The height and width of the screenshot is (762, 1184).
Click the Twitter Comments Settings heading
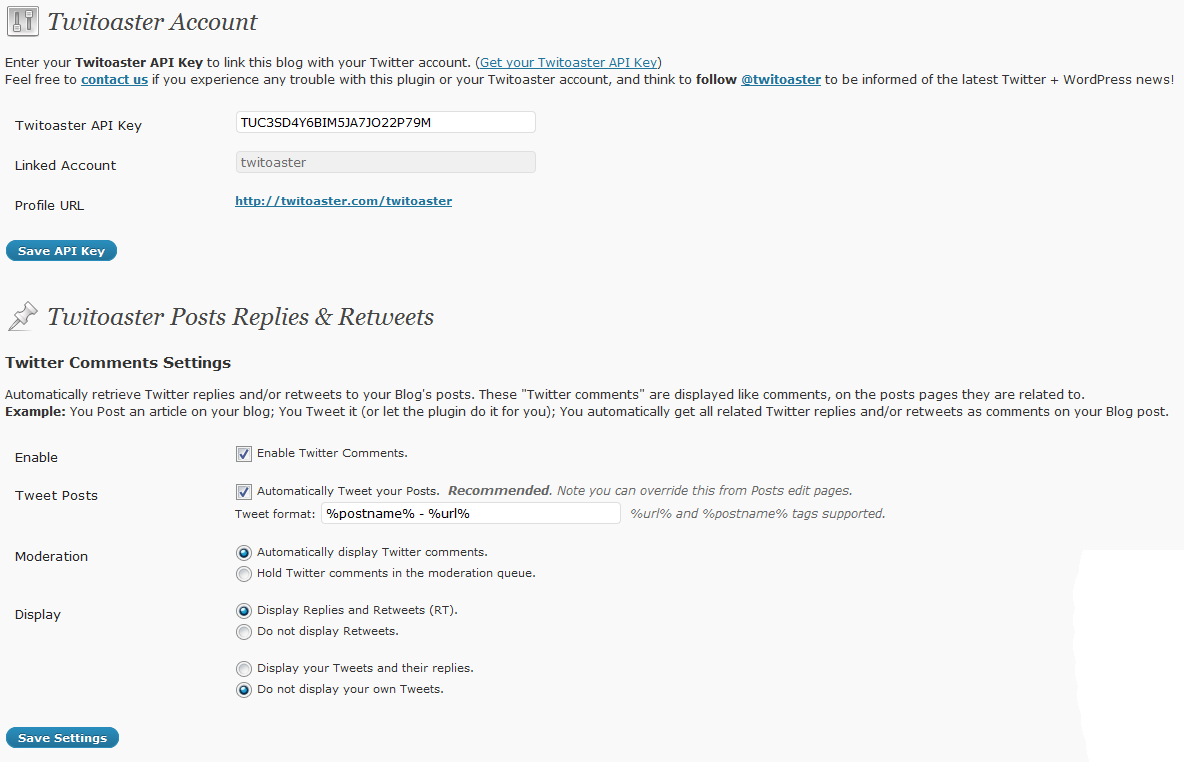[x=118, y=362]
